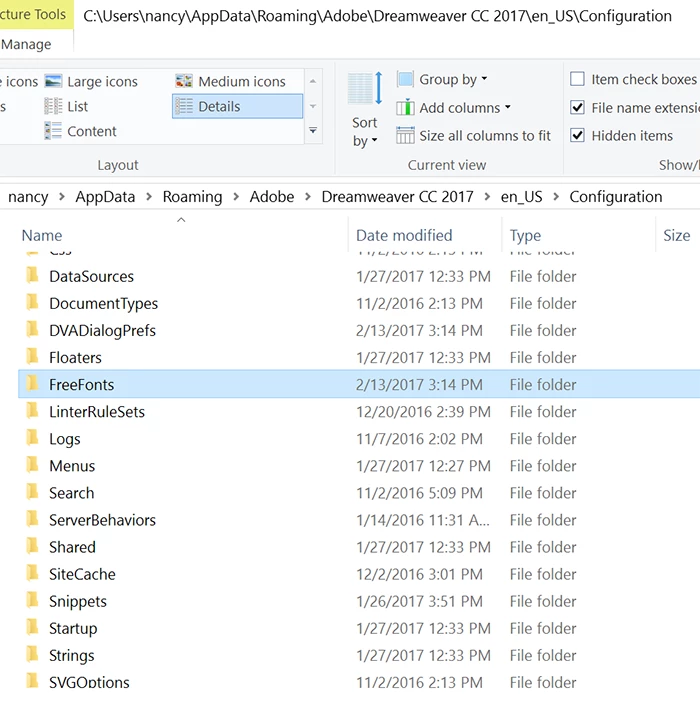Select the Large icons layout option
Image resolution: width=700 pixels, height=704 pixels.
92,81
